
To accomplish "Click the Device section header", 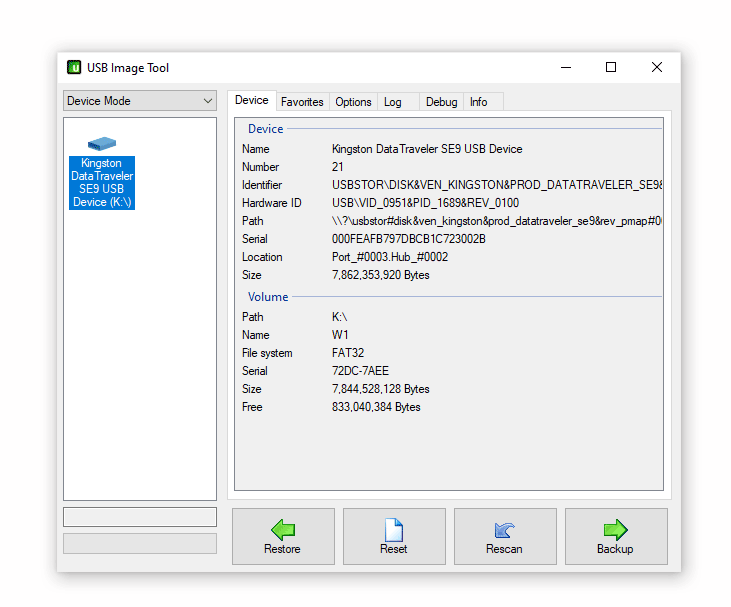I will [266, 129].
